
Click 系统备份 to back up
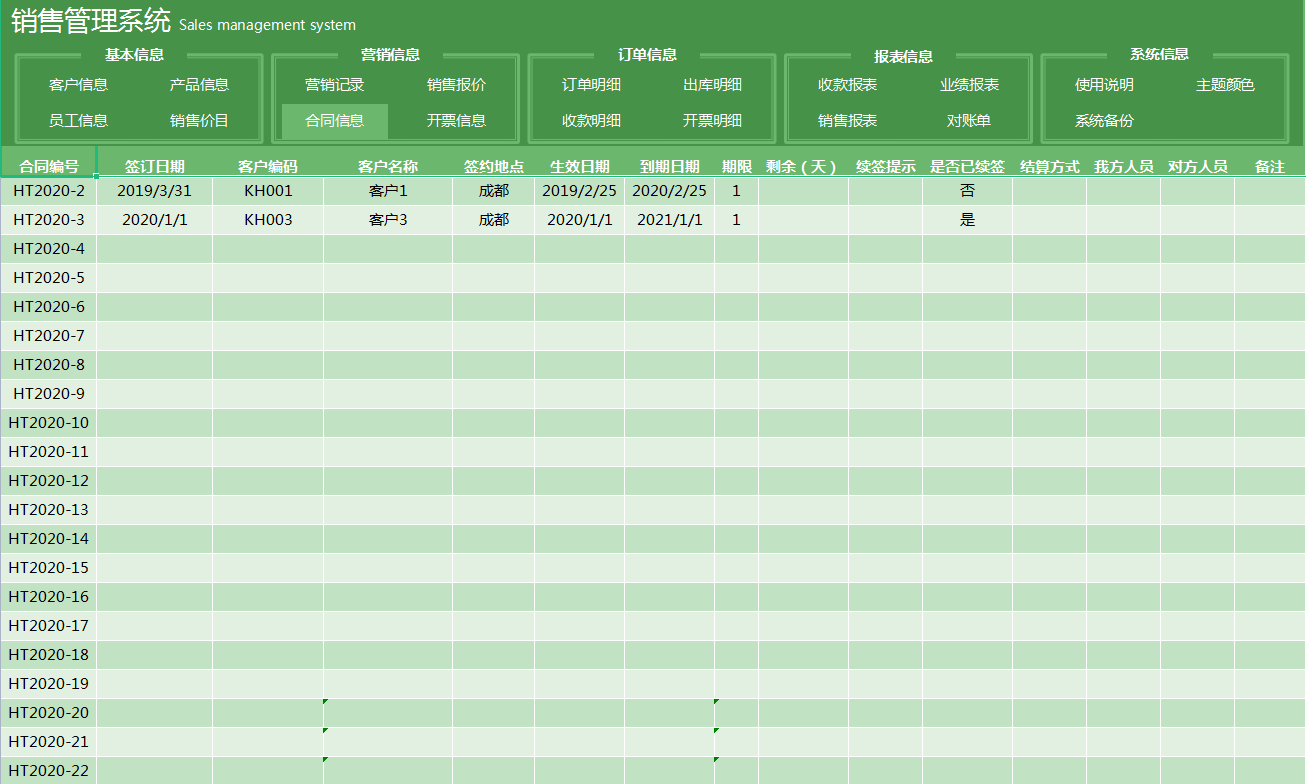click(x=1104, y=121)
